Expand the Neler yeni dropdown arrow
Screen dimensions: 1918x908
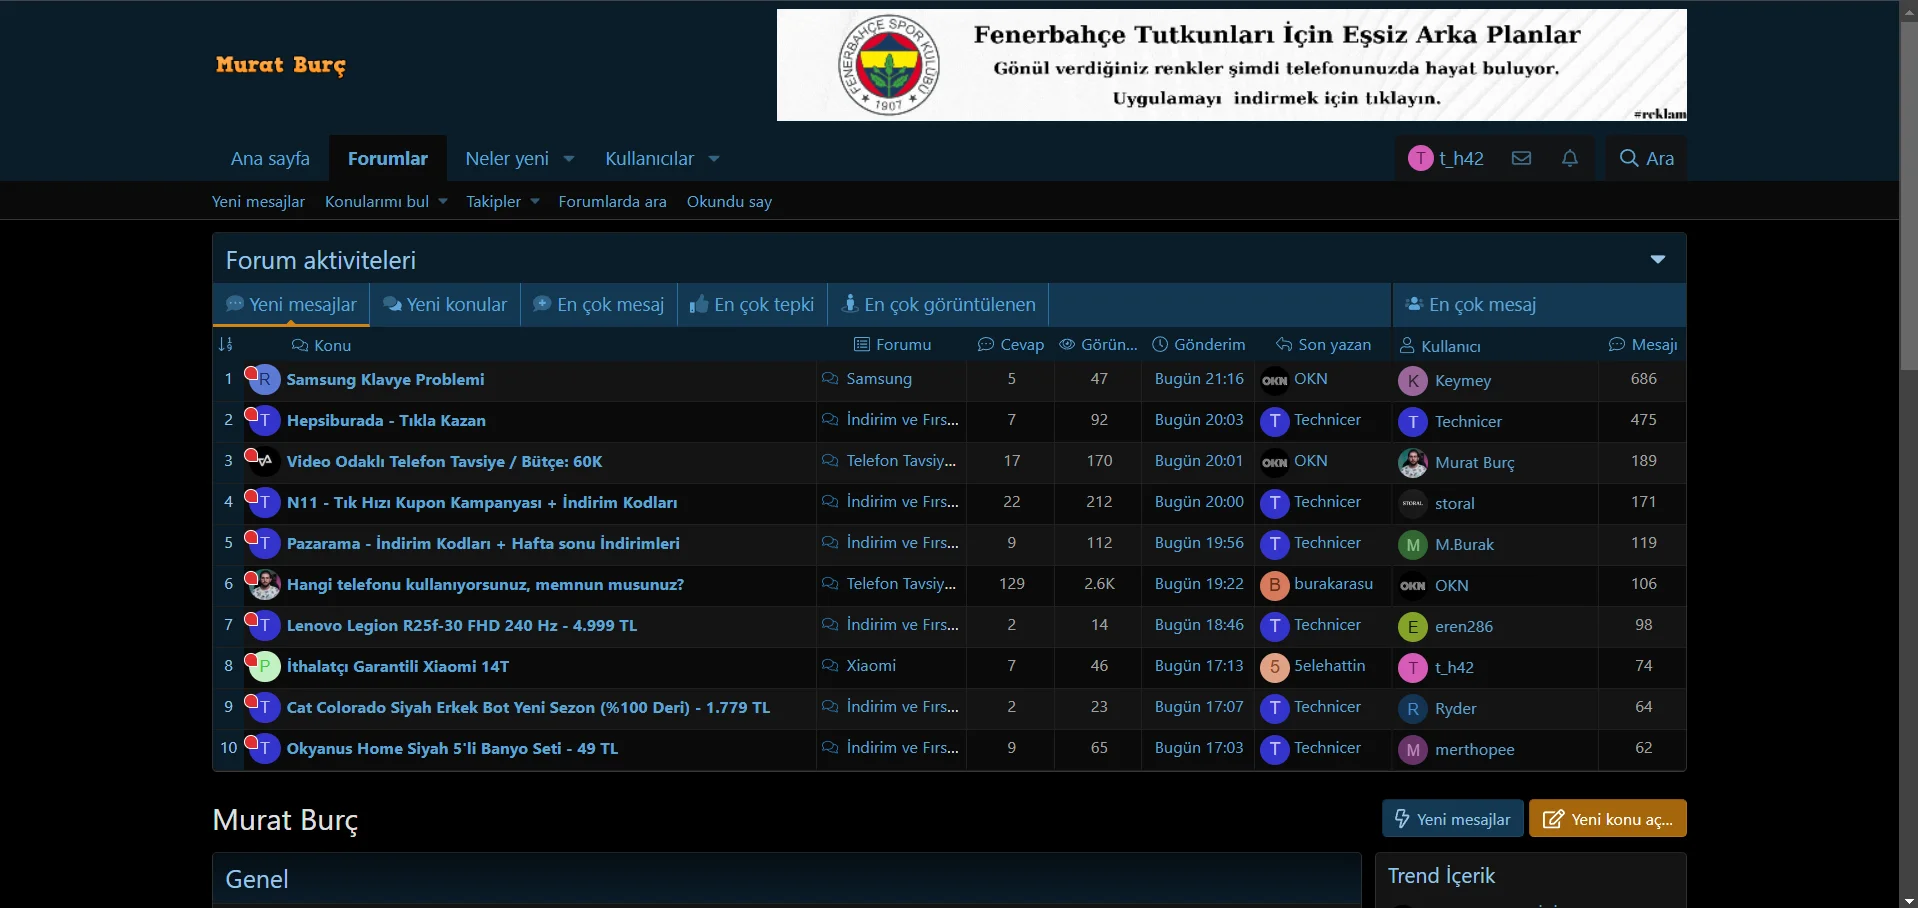(569, 159)
